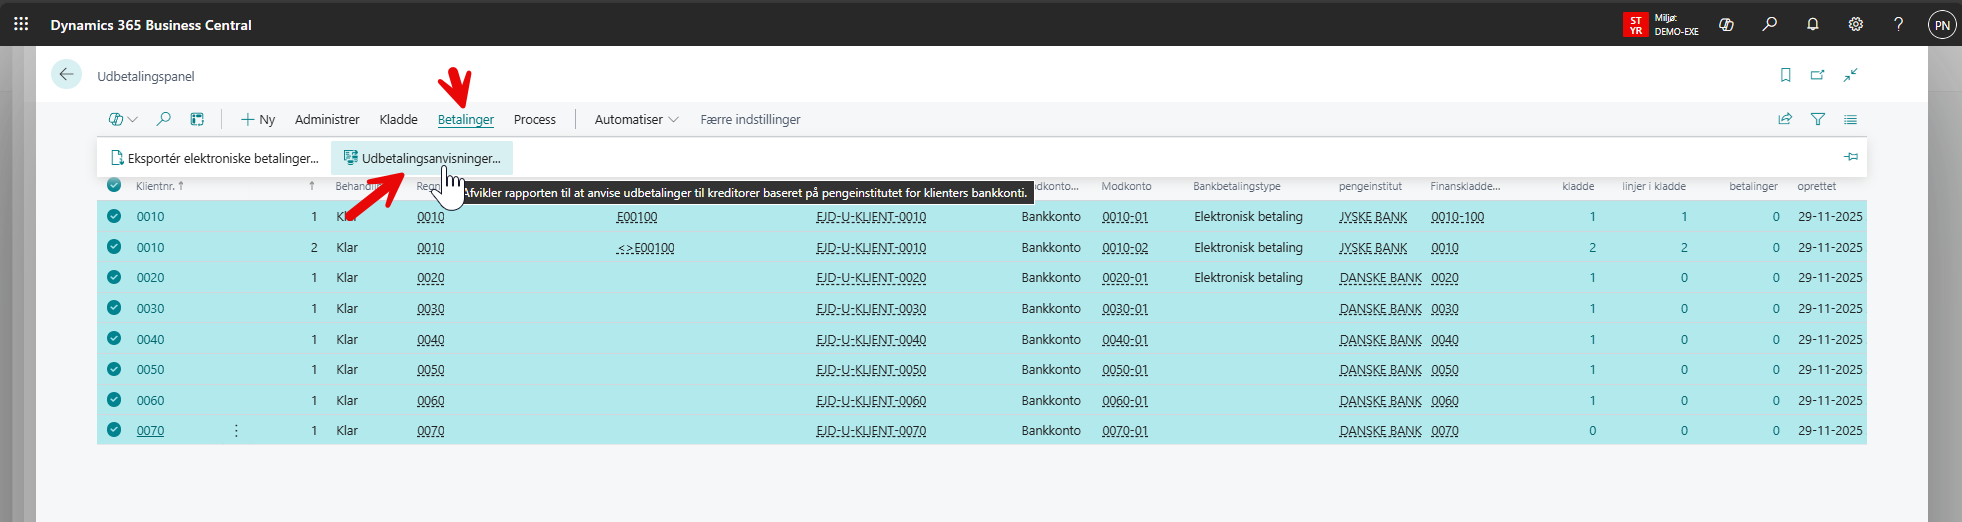This screenshot has width=1962, height=522.
Task: Open the settings gear
Action: pyautogui.click(x=1855, y=24)
